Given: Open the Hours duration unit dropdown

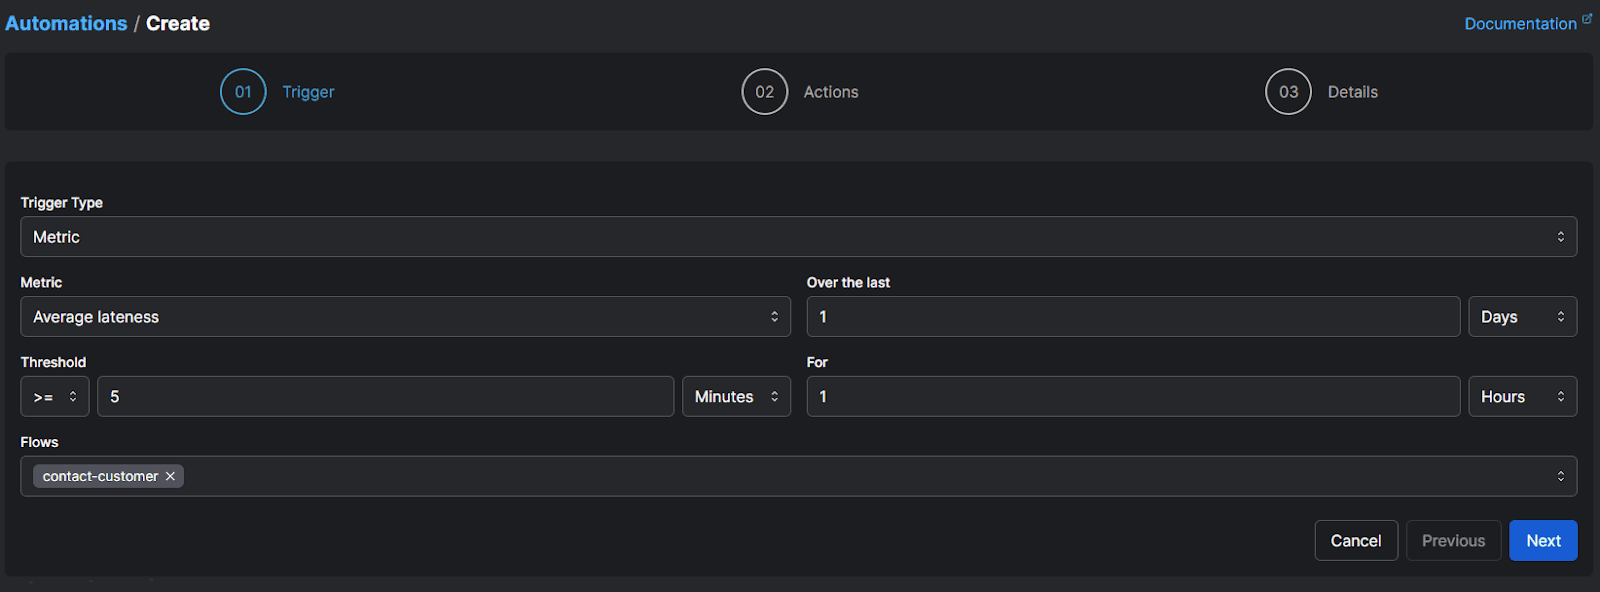Looking at the screenshot, I should click(1522, 397).
